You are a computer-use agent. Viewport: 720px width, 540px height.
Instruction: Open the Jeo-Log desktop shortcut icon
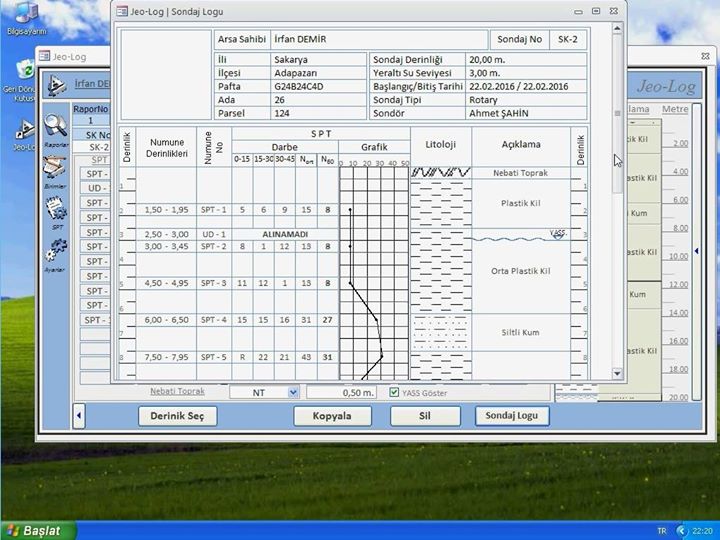(25, 129)
